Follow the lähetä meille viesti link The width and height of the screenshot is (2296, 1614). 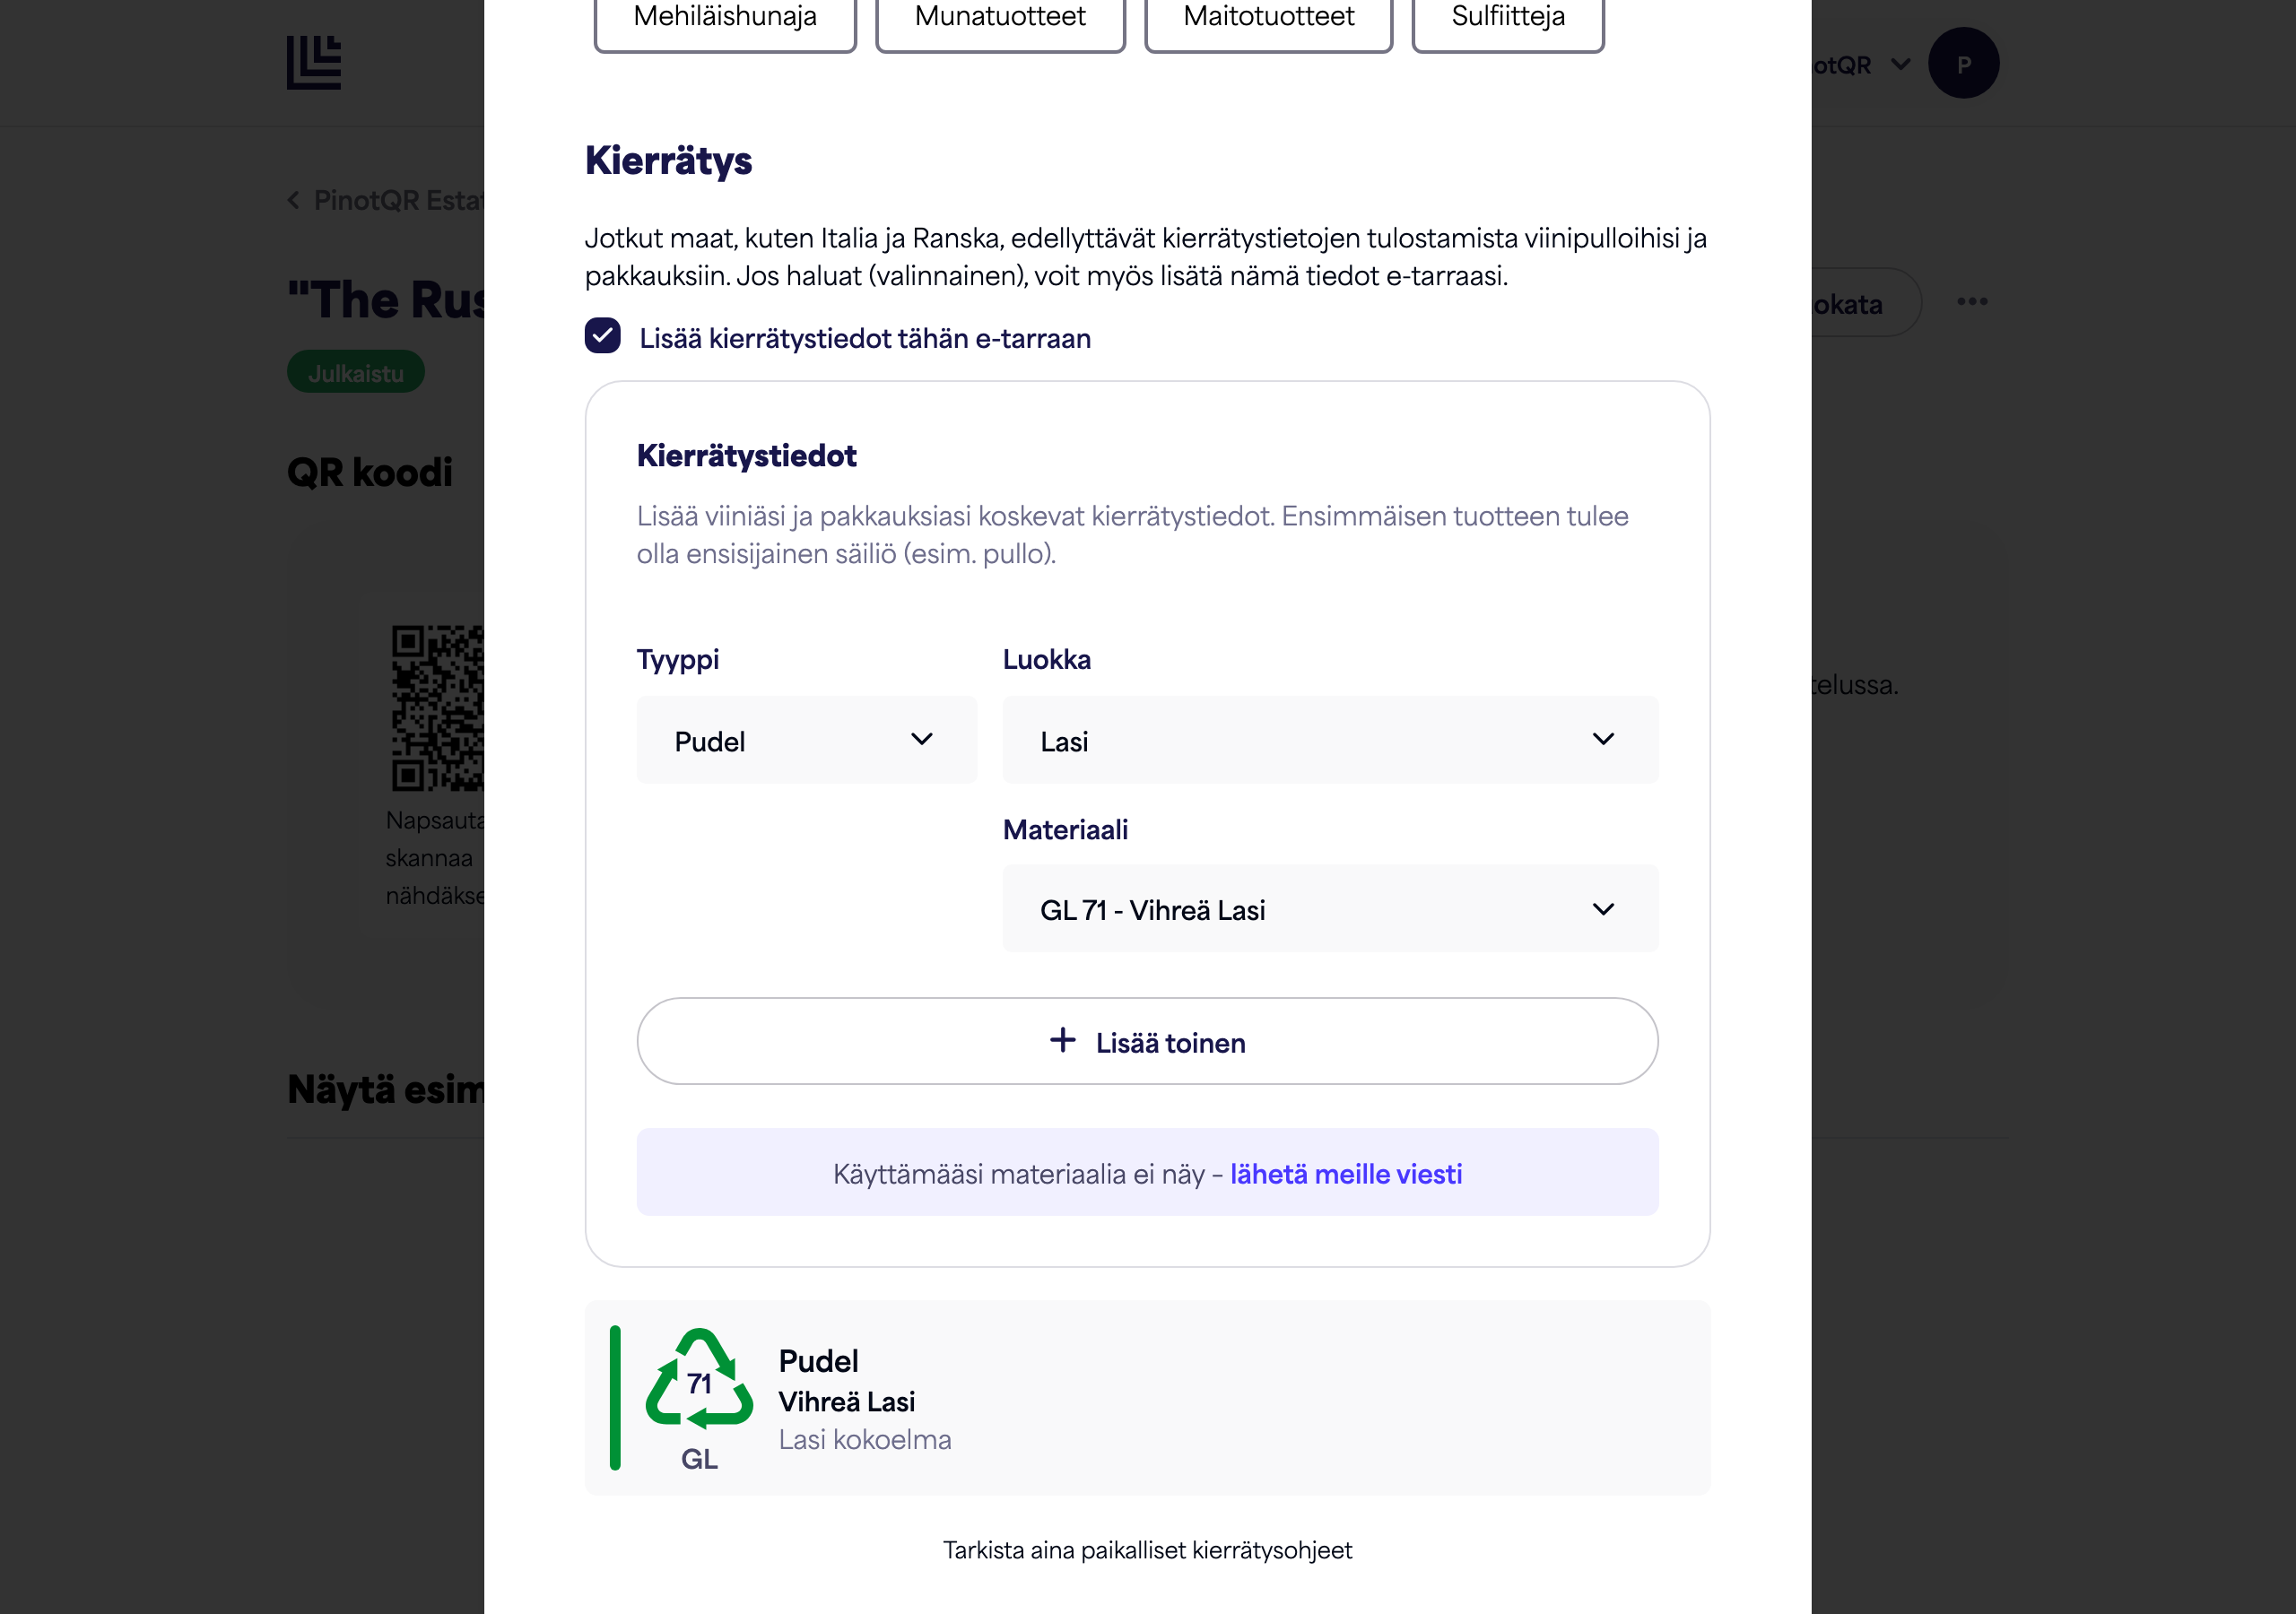1346,1174
